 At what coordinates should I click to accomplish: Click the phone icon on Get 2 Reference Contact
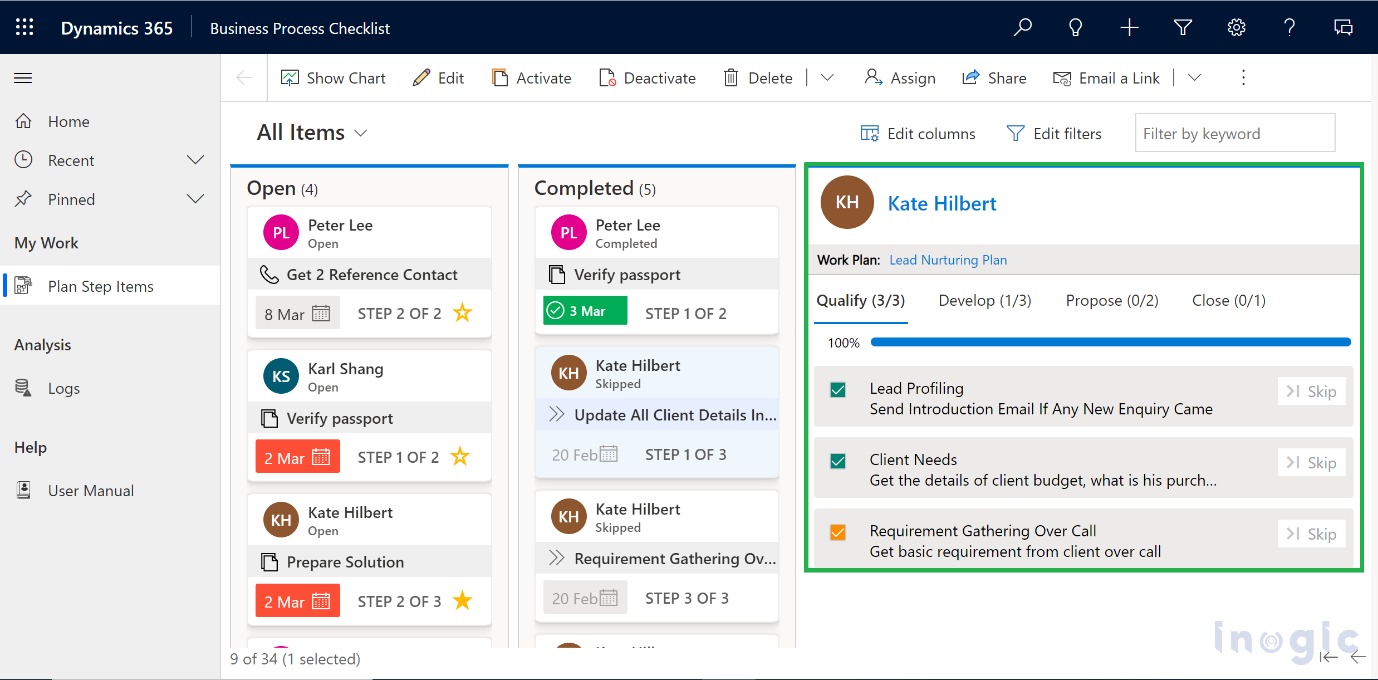pos(268,274)
